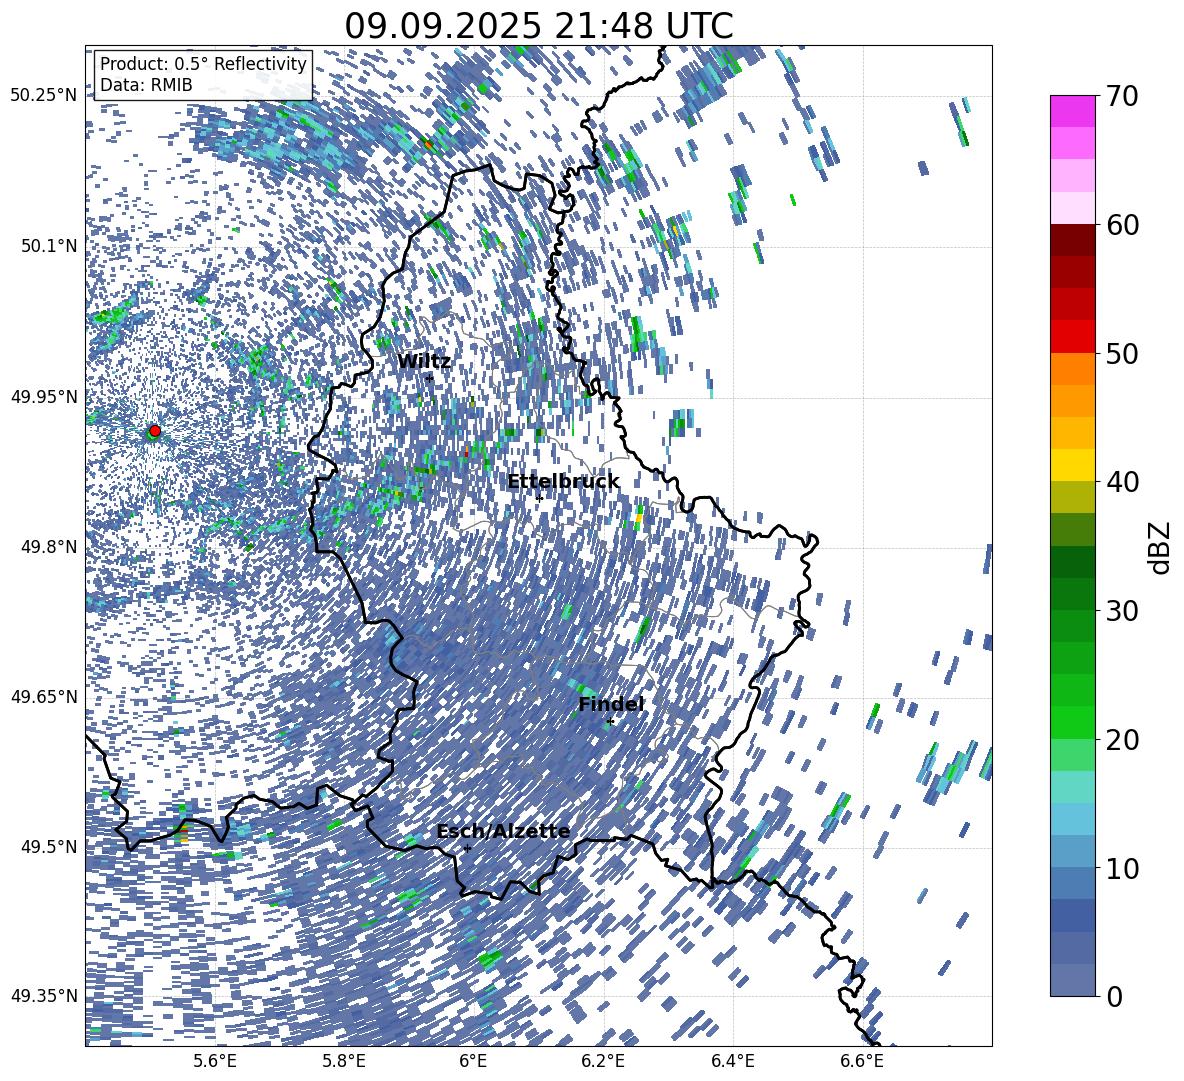Click the cross marker below Esch/Alzette label

467,848
